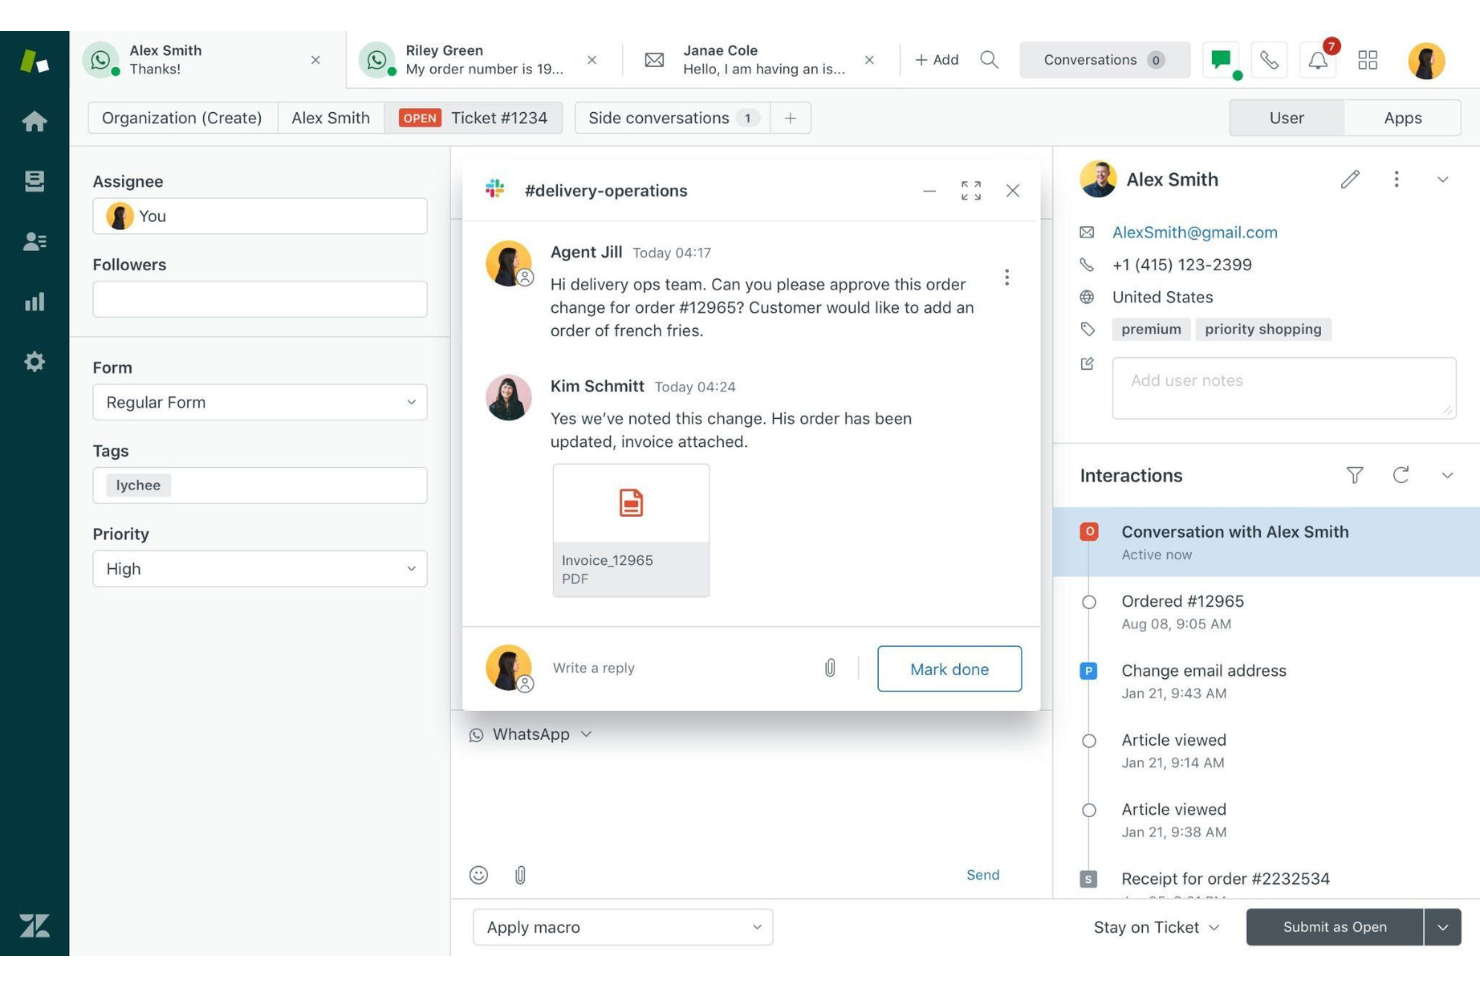The image size is (1480, 987).
Task: Click the Invoice_12965 PDF thumbnail
Action: [631, 528]
